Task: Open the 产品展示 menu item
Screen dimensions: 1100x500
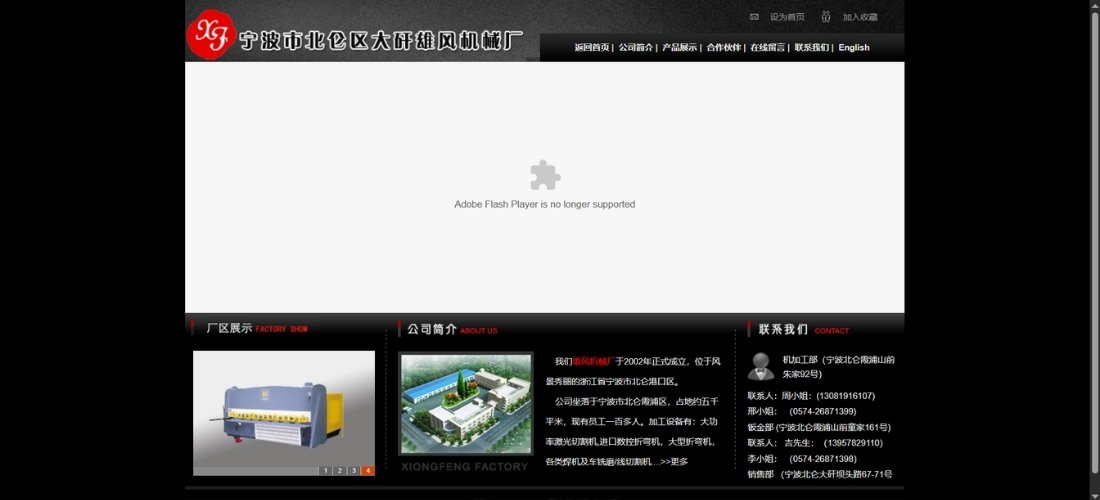Action: (x=680, y=48)
